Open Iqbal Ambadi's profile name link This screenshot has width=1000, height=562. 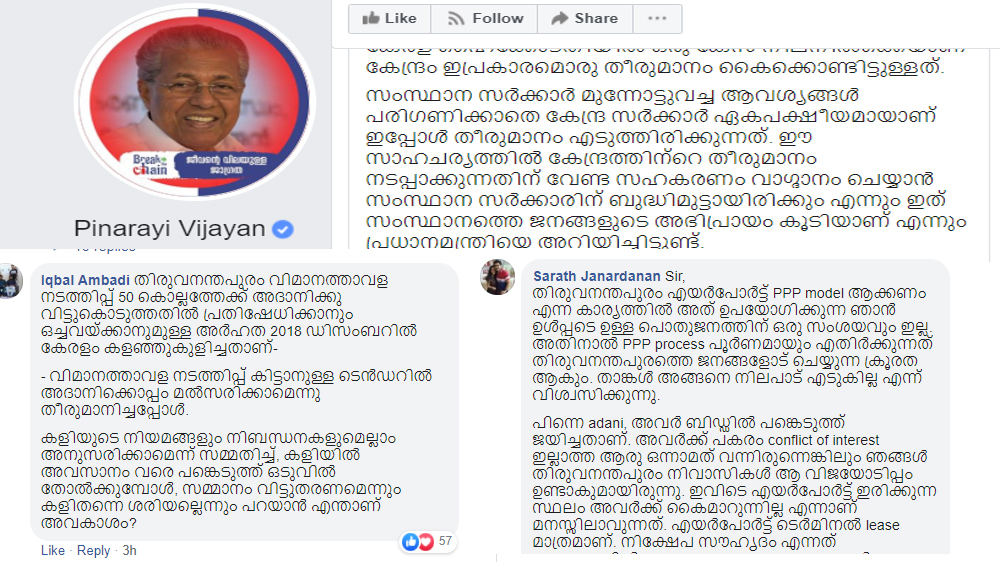(x=85, y=280)
